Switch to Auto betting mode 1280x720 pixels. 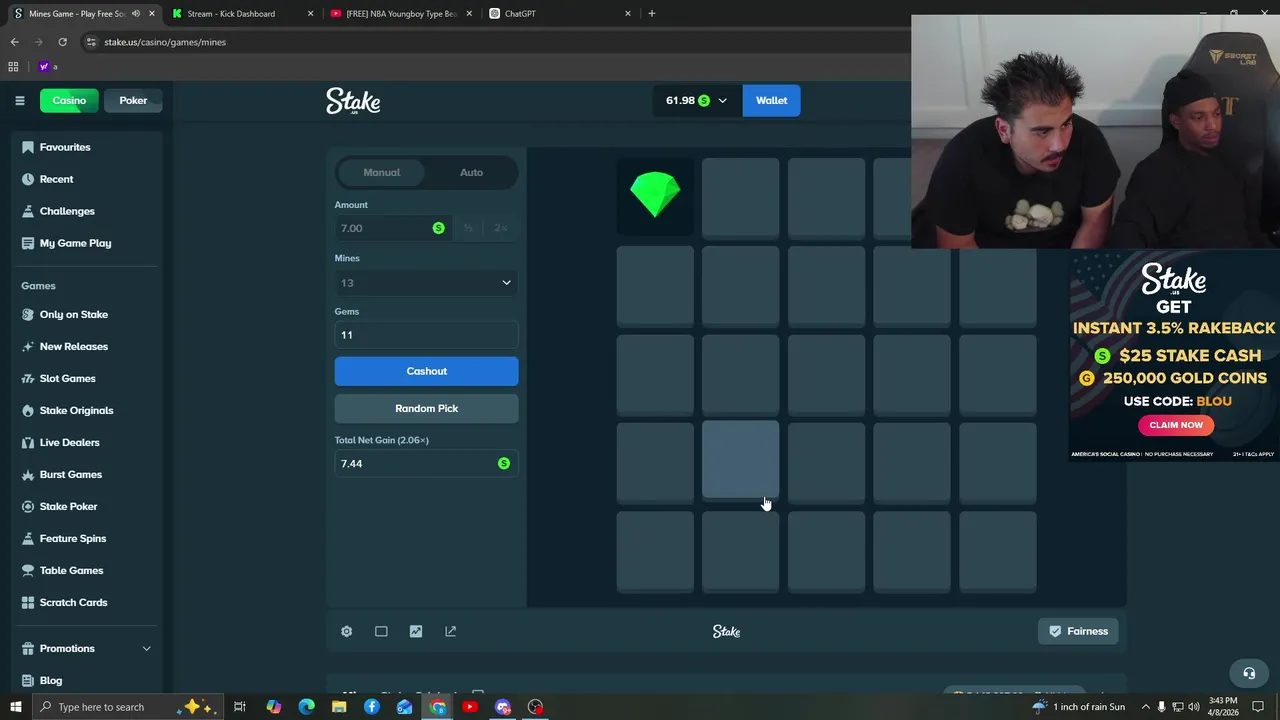coord(471,172)
